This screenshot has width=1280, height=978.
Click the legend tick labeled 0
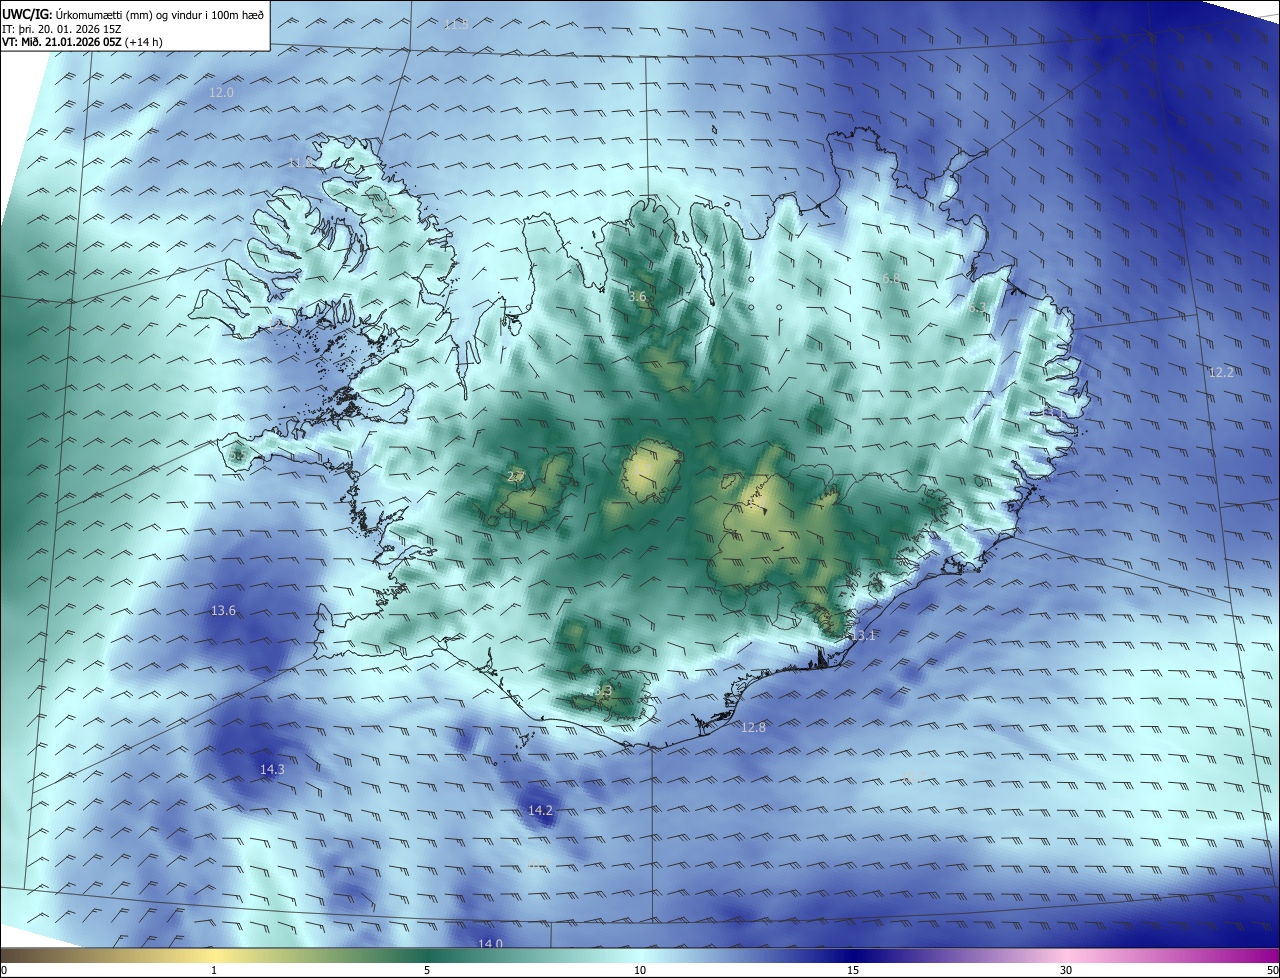4,970
